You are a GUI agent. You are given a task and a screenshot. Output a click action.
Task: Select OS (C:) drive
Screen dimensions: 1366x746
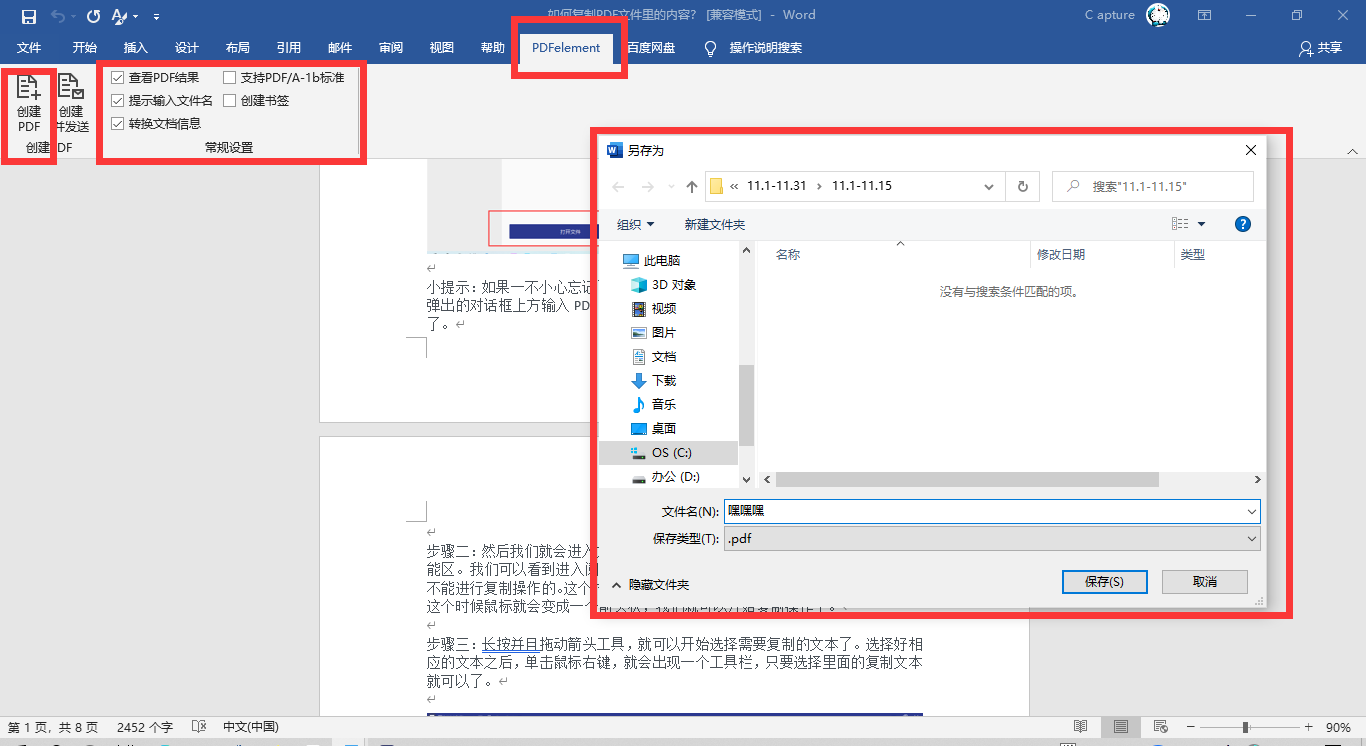point(667,452)
